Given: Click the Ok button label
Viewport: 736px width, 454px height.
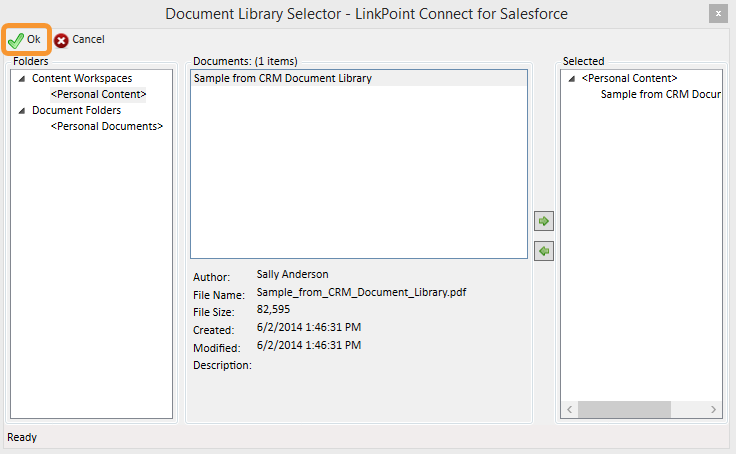Looking at the screenshot, I should click(x=33, y=39).
